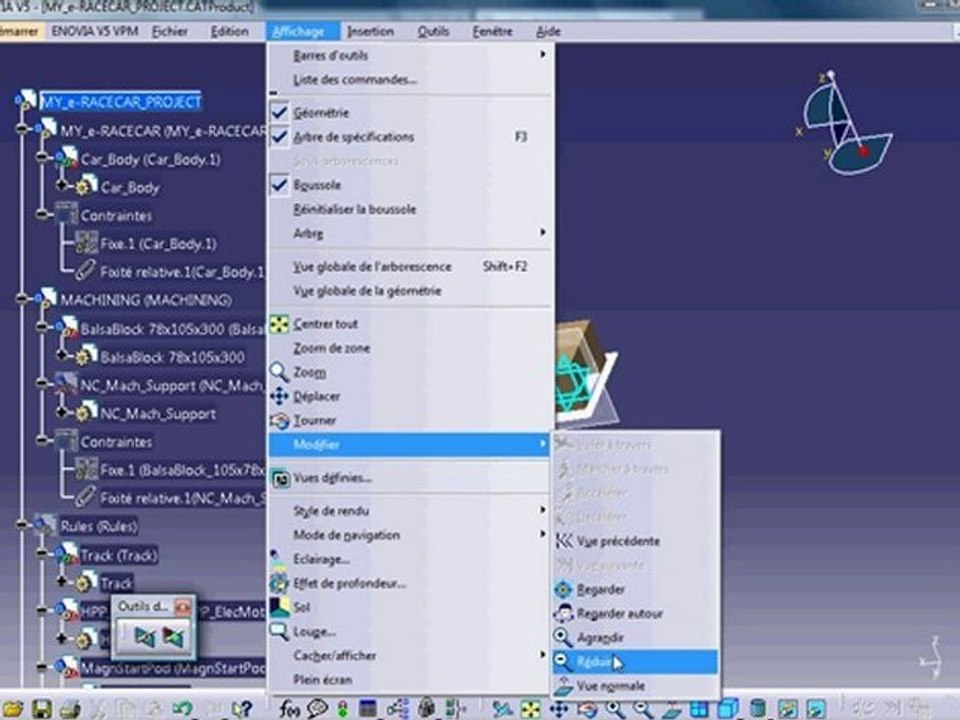960x720 pixels.
Task: Collapse the Rules (Rules) tree node
Action: 22,525
